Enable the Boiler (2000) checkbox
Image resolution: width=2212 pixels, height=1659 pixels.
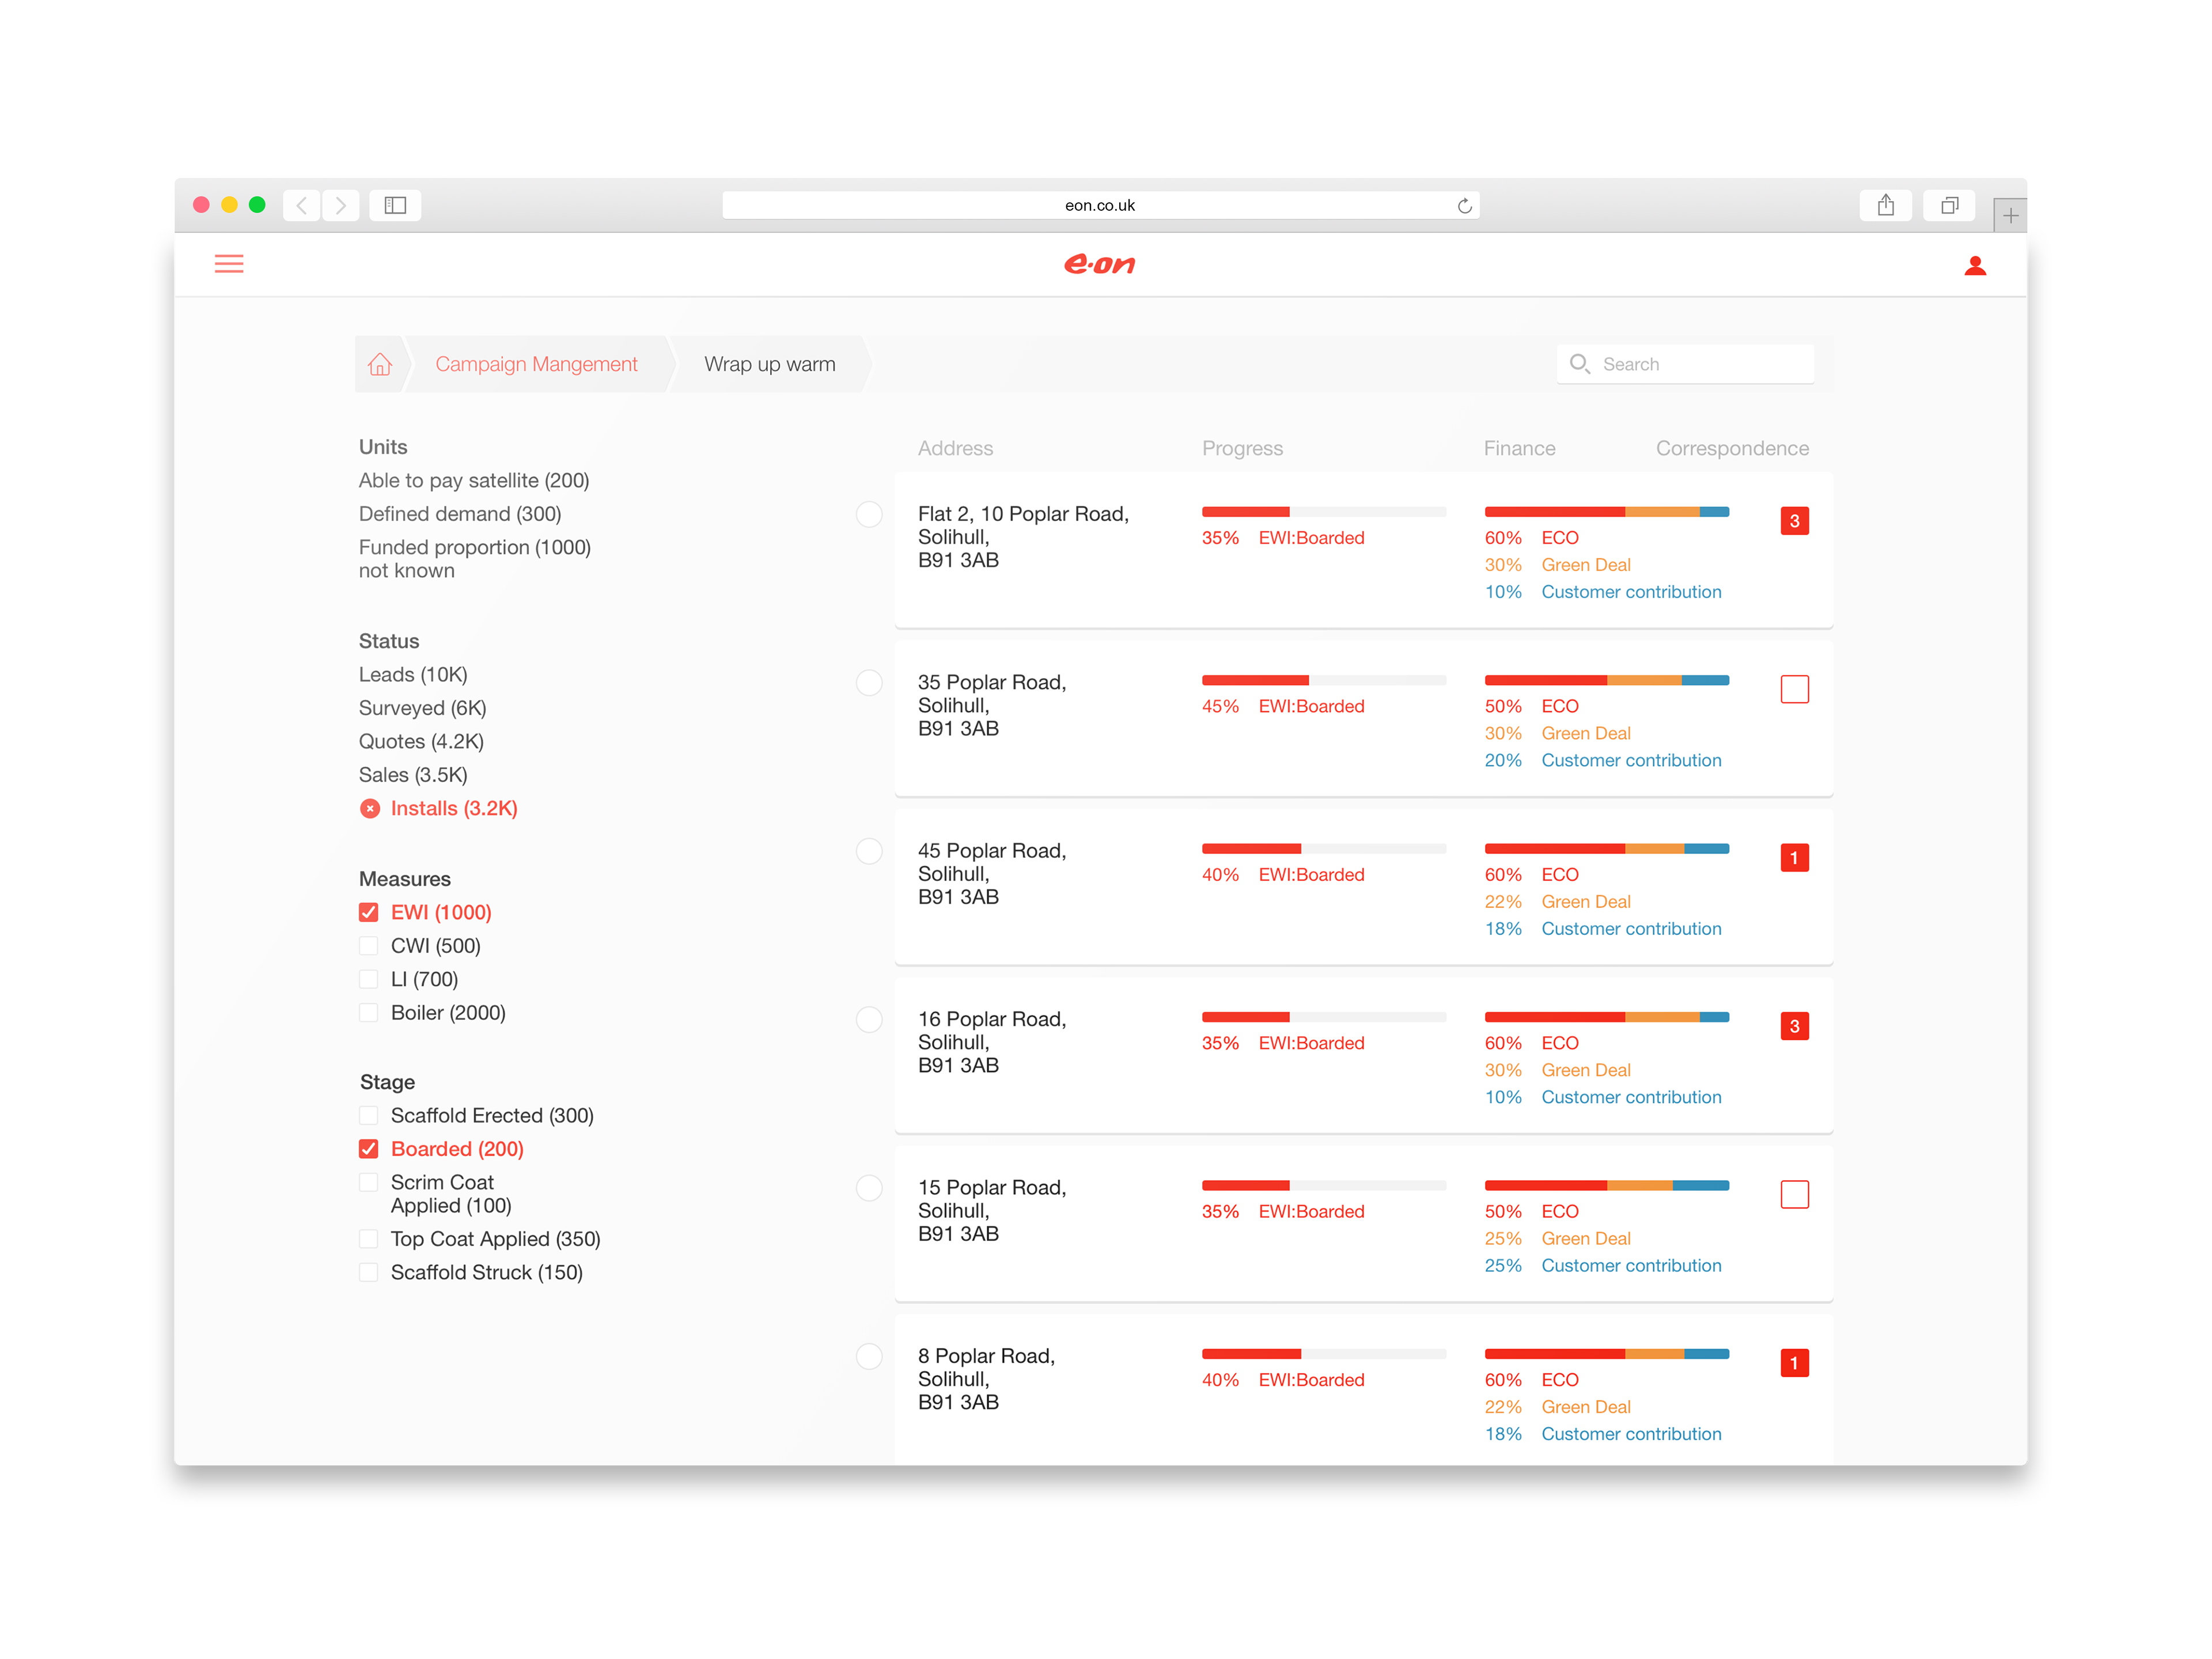tap(369, 1013)
